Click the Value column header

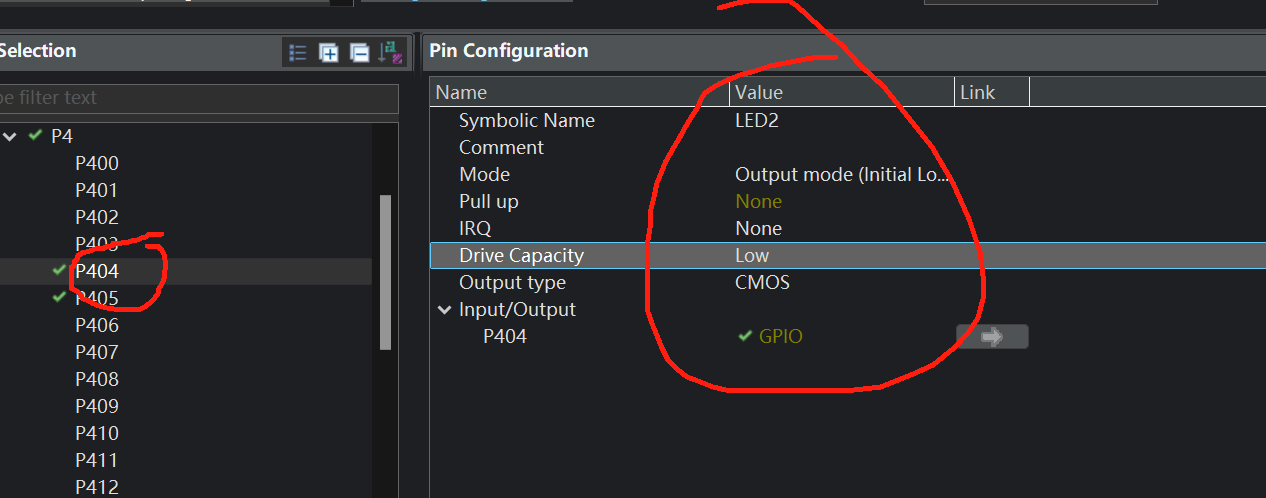[842, 92]
